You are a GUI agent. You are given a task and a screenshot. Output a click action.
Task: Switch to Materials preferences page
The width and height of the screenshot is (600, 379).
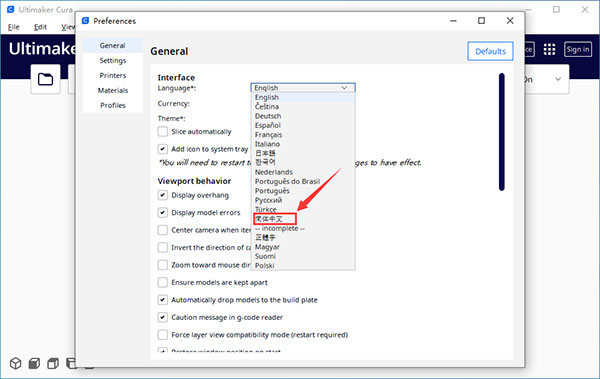(112, 90)
